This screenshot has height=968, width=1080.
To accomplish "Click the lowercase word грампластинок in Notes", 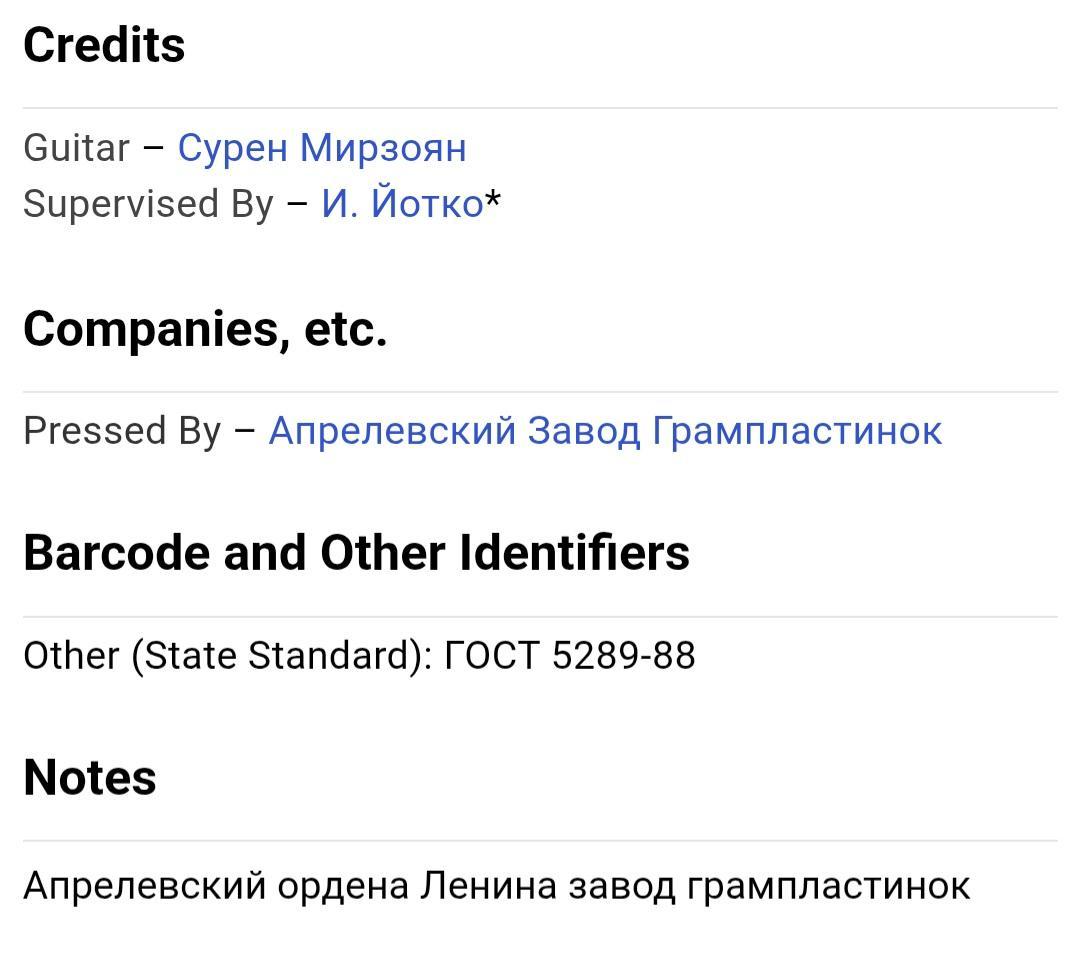I will (828, 886).
